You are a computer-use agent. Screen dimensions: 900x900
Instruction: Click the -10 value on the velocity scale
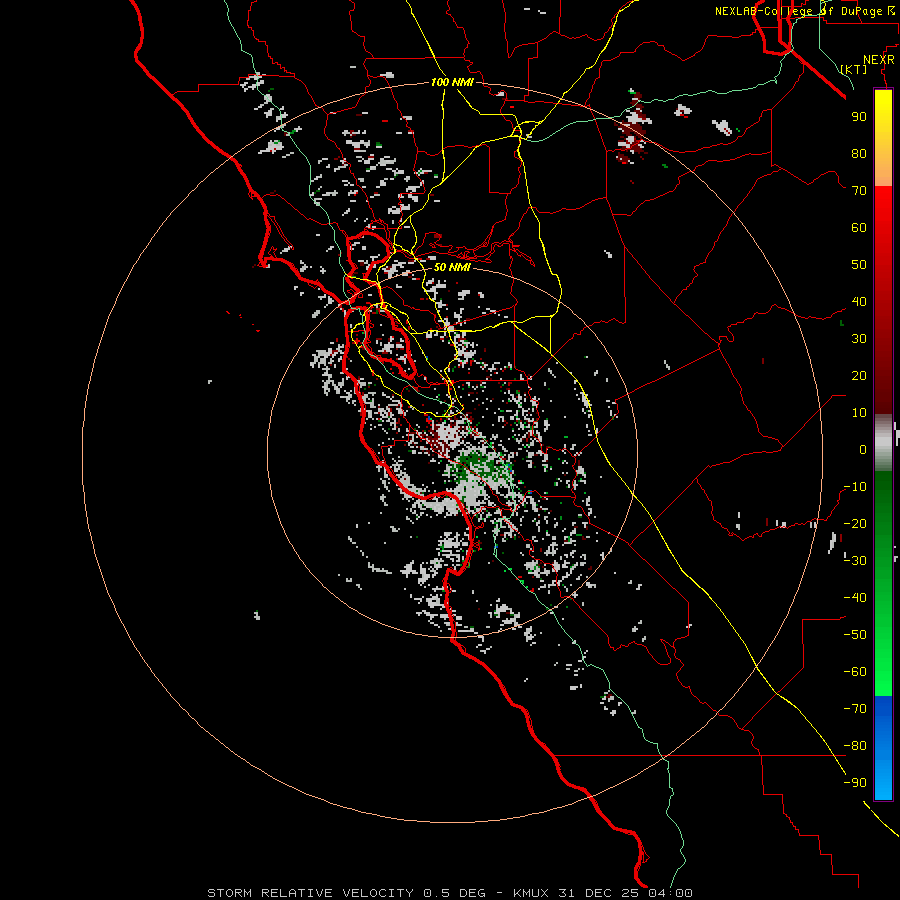point(855,487)
